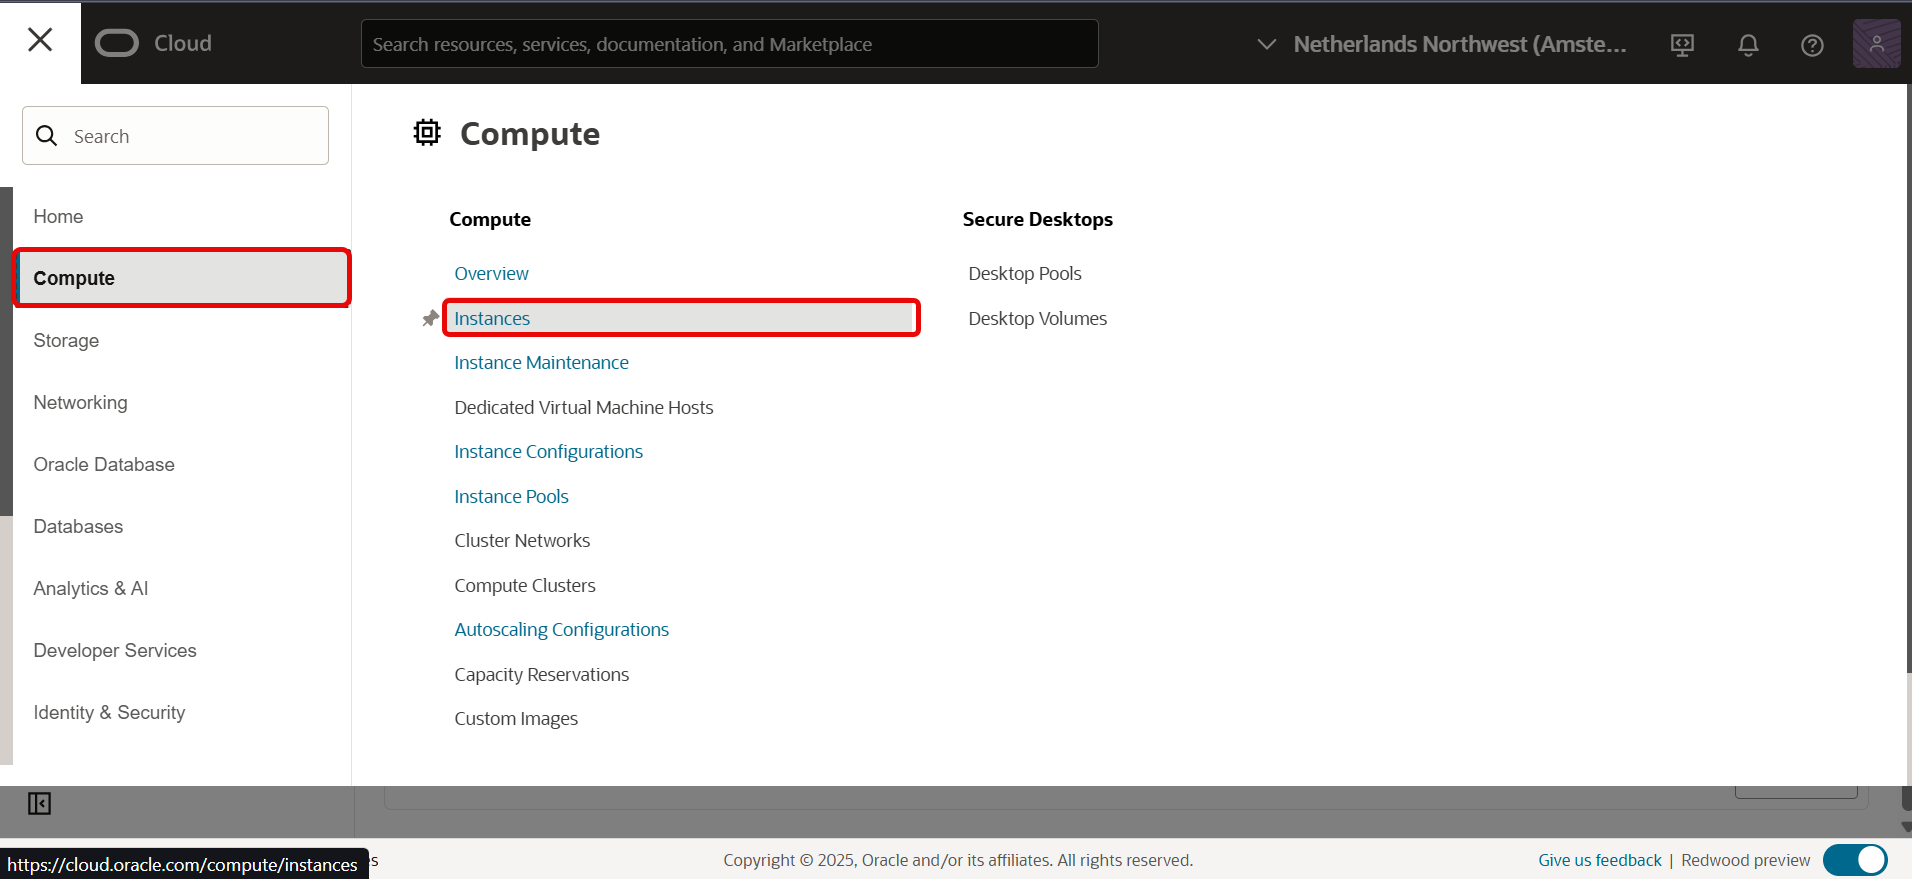
Task: Unpin Instances using the pin icon
Action: click(430, 318)
